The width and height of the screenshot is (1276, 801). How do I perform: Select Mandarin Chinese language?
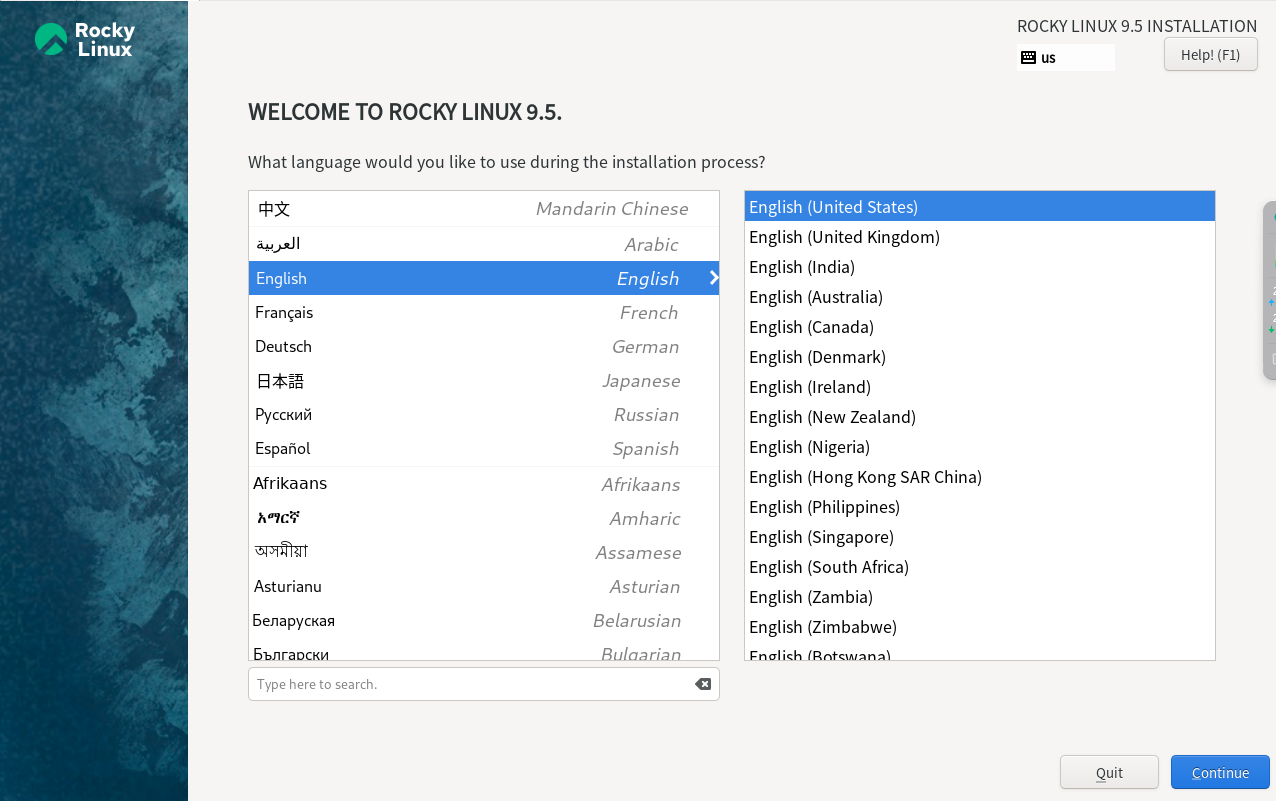[x=484, y=209]
